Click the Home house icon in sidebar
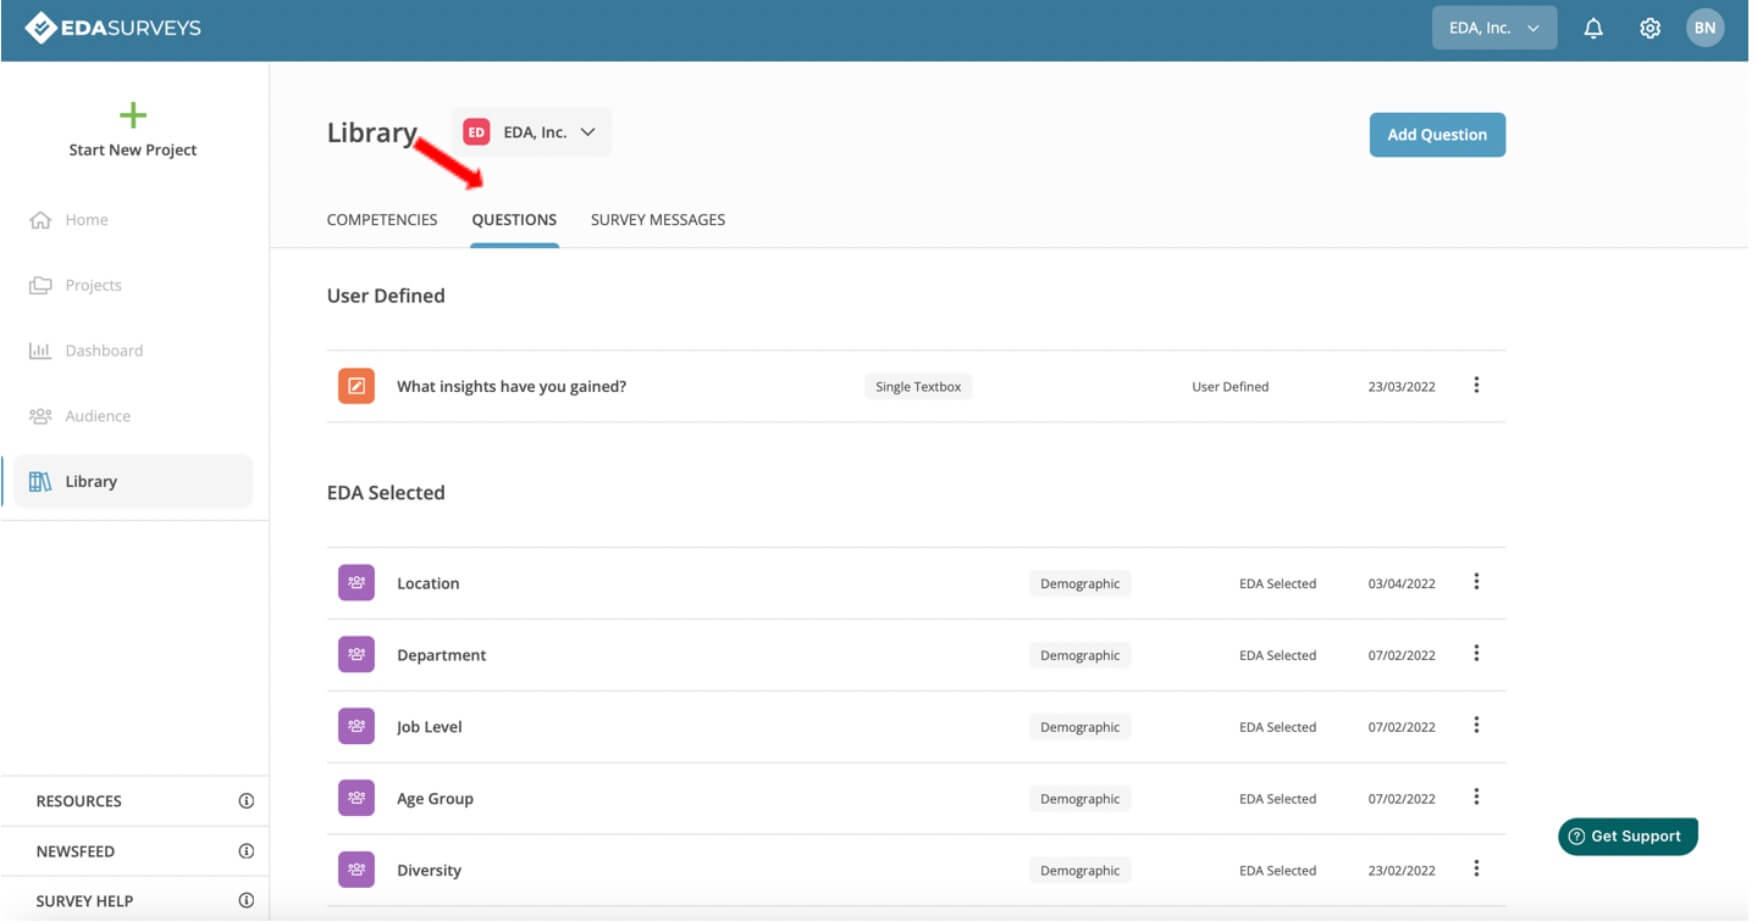 click(40, 220)
